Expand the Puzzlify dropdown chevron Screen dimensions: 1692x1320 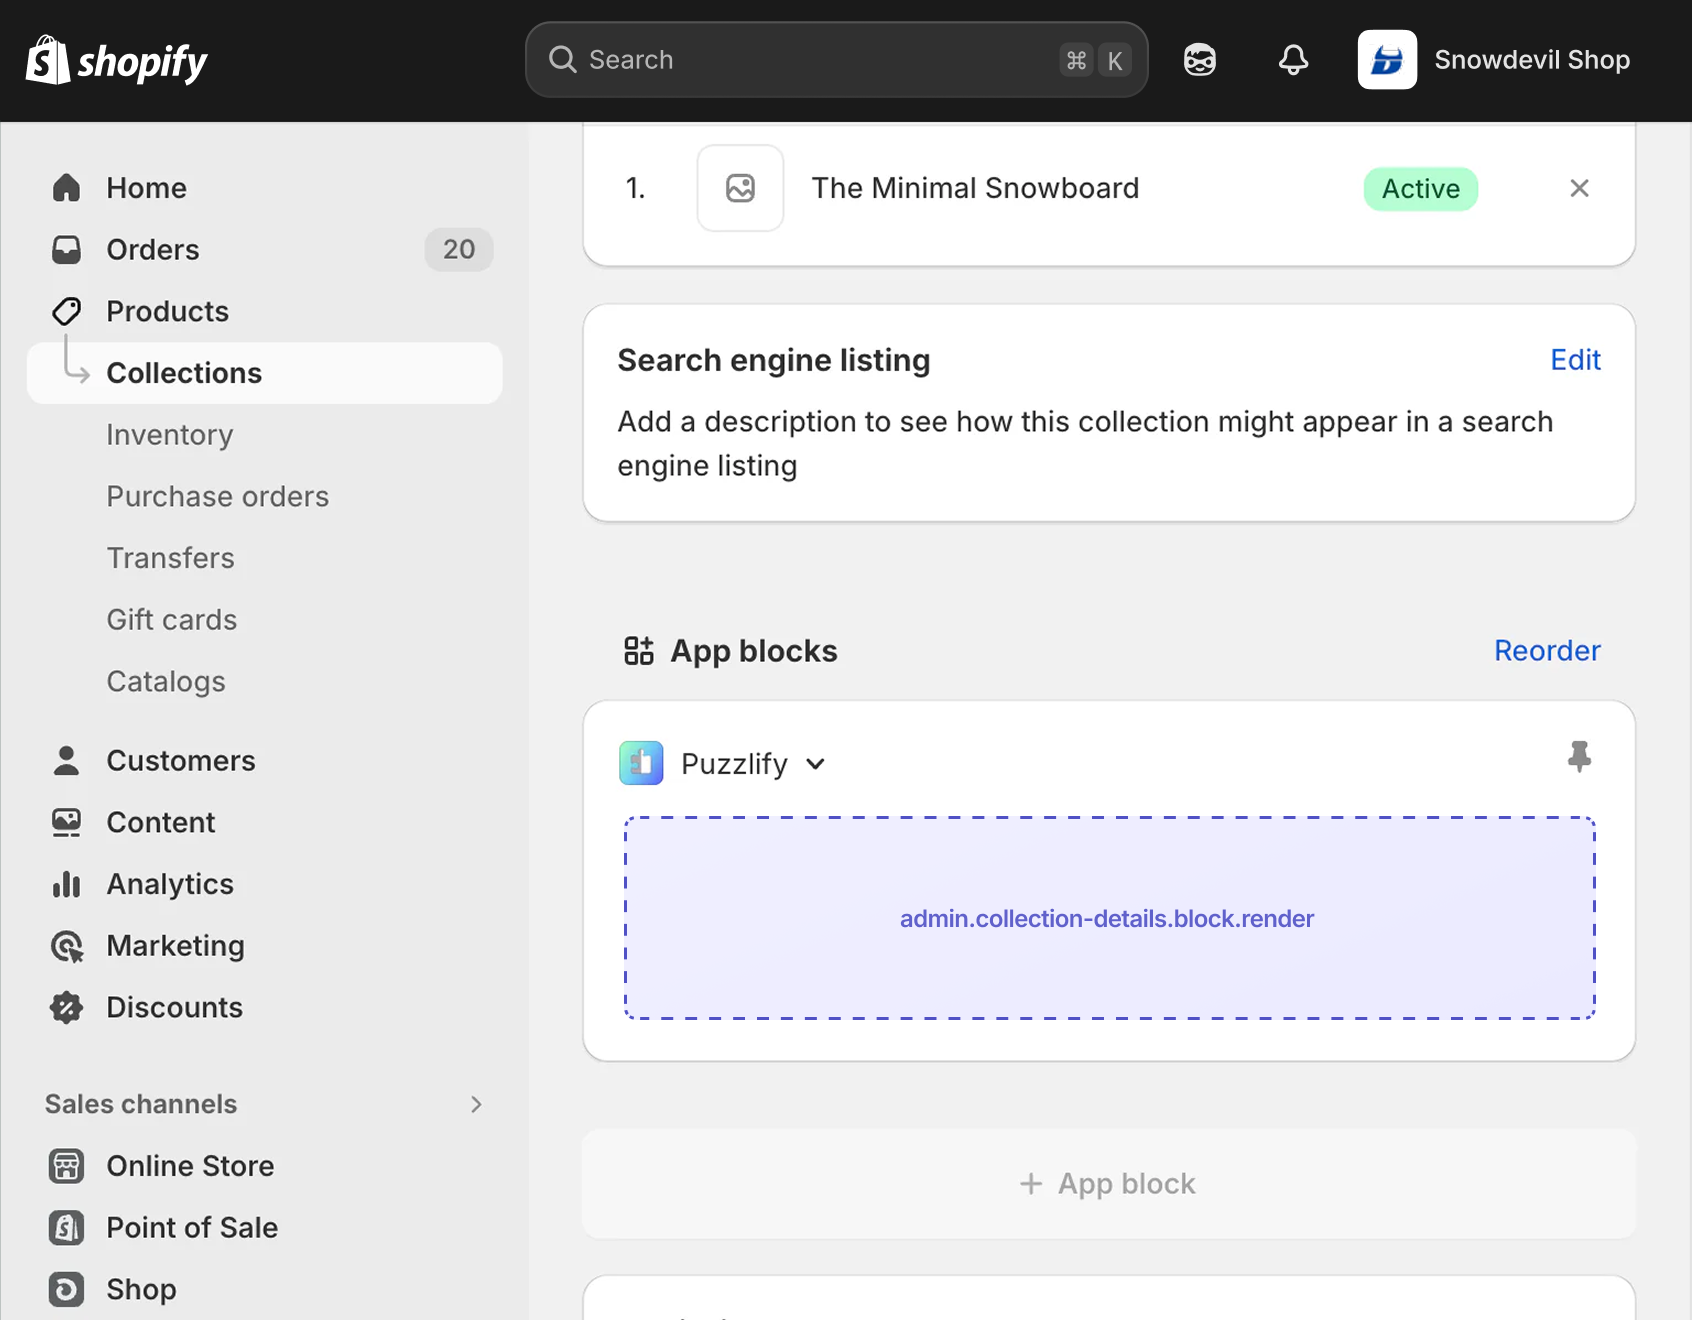pyautogui.click(x=815, y=764)
